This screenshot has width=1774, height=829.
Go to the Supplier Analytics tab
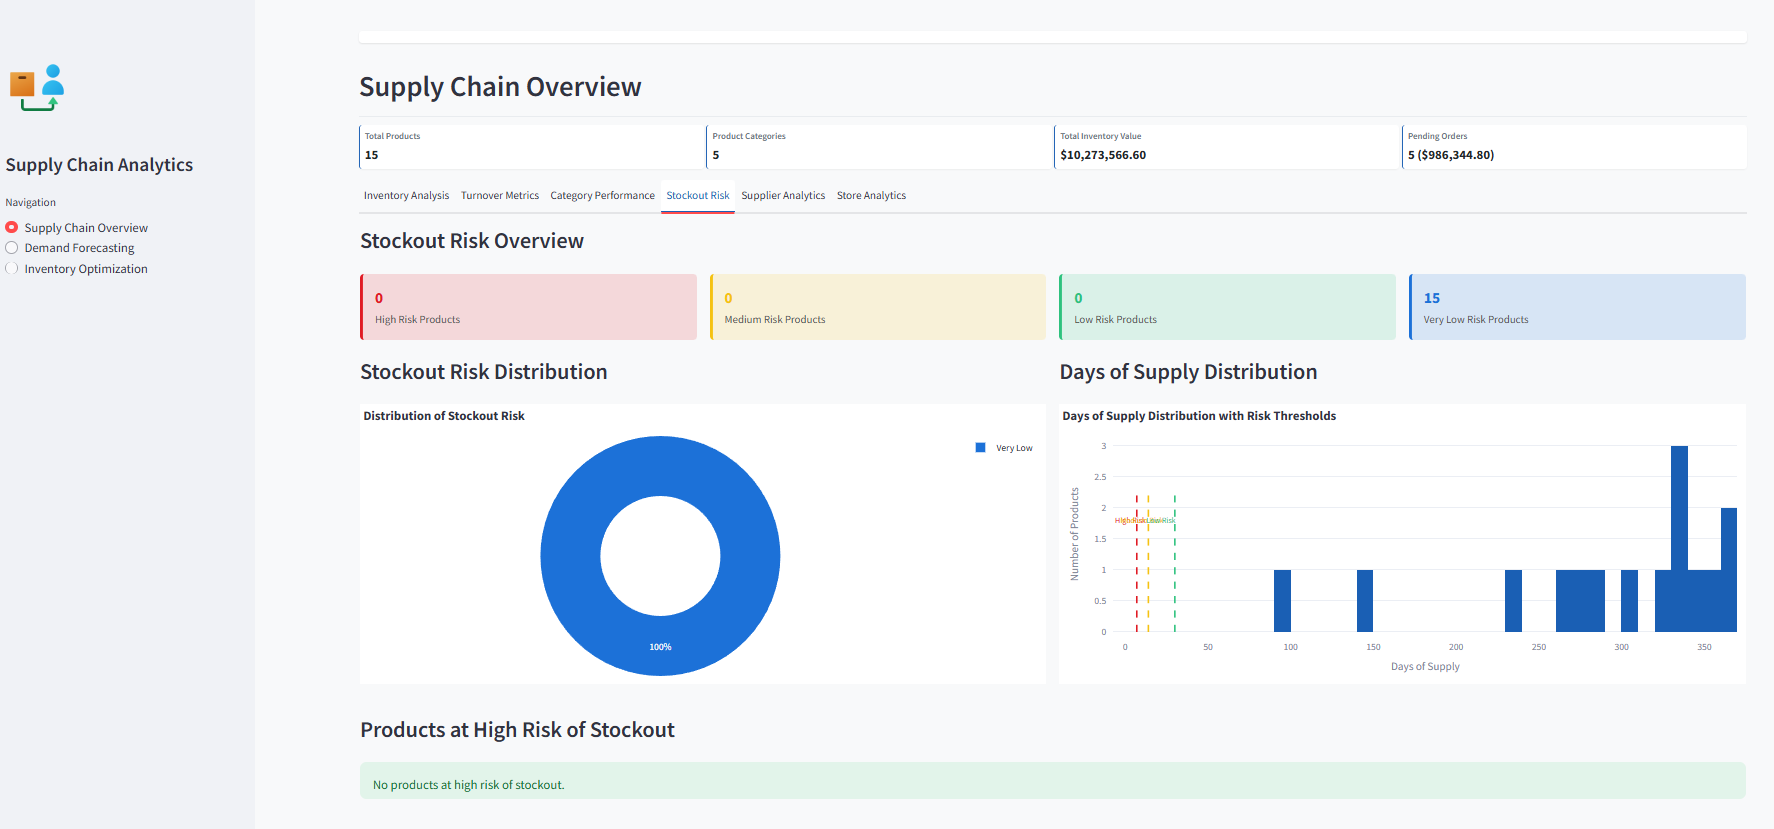pos(783,196)
